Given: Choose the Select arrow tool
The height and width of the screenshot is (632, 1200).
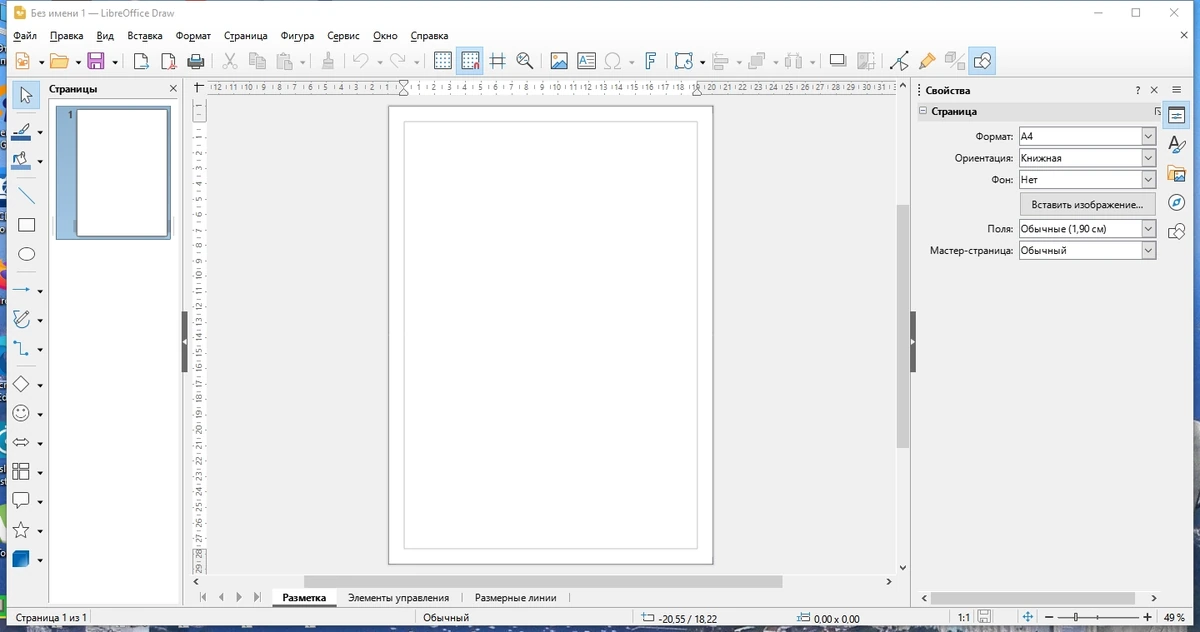Looking at the screenshot, I should point(26,95).
